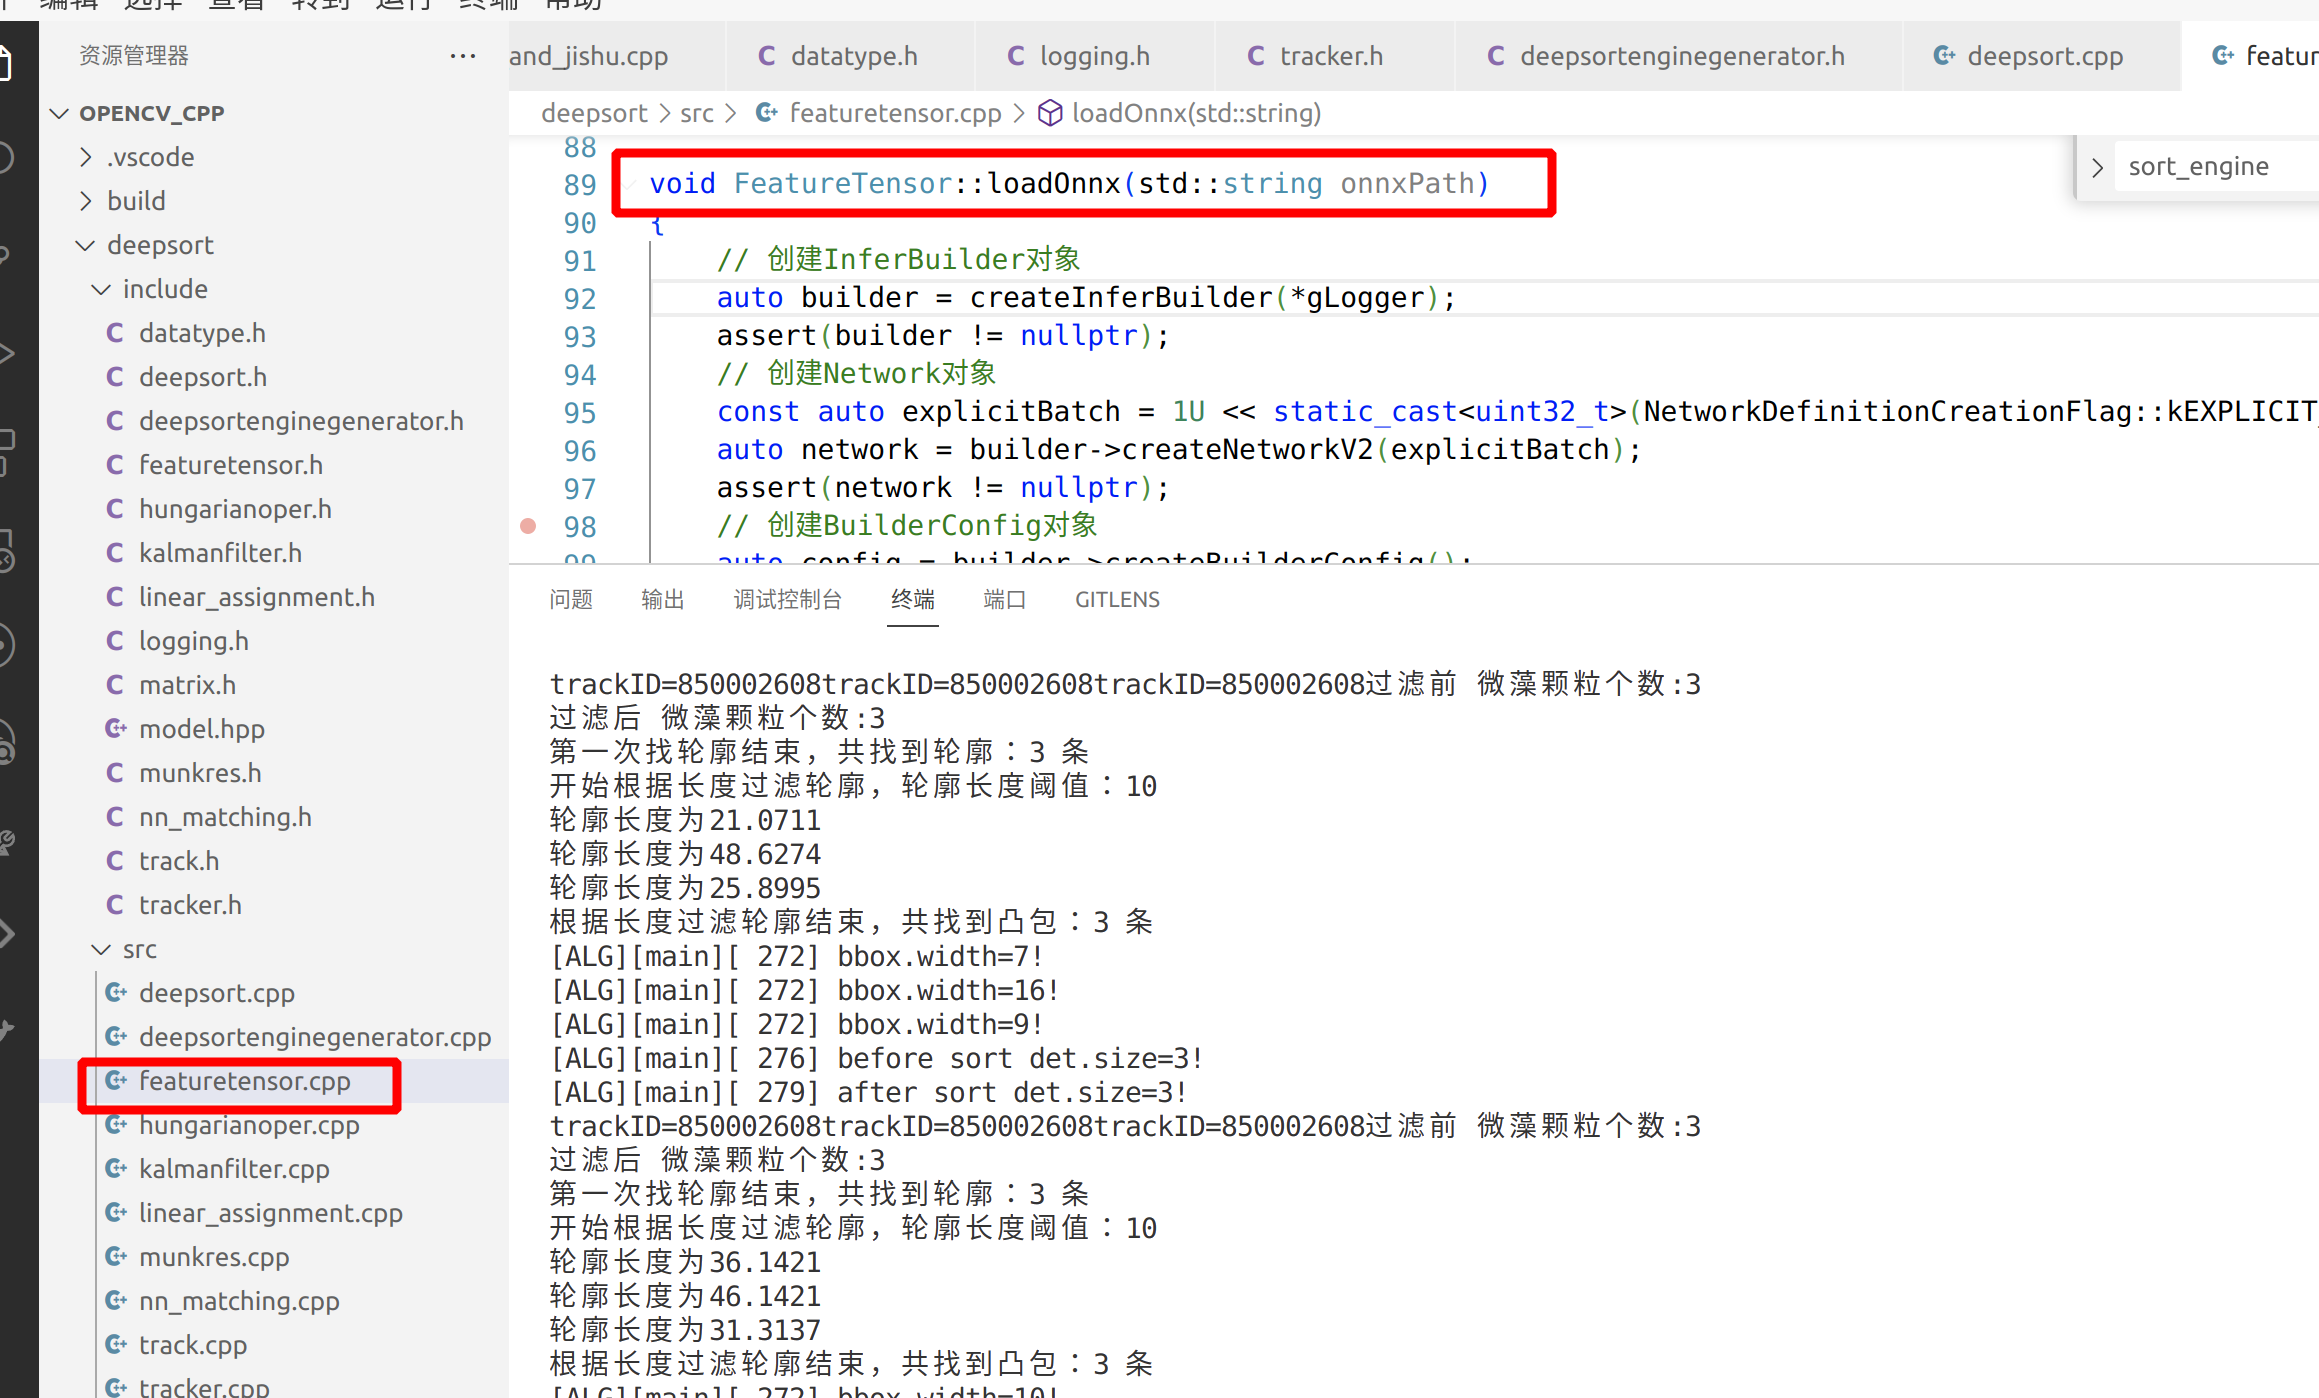2319x1398 pixels.
Task: Toggle the breakpoint on line 98
Action: pos(528,524)
